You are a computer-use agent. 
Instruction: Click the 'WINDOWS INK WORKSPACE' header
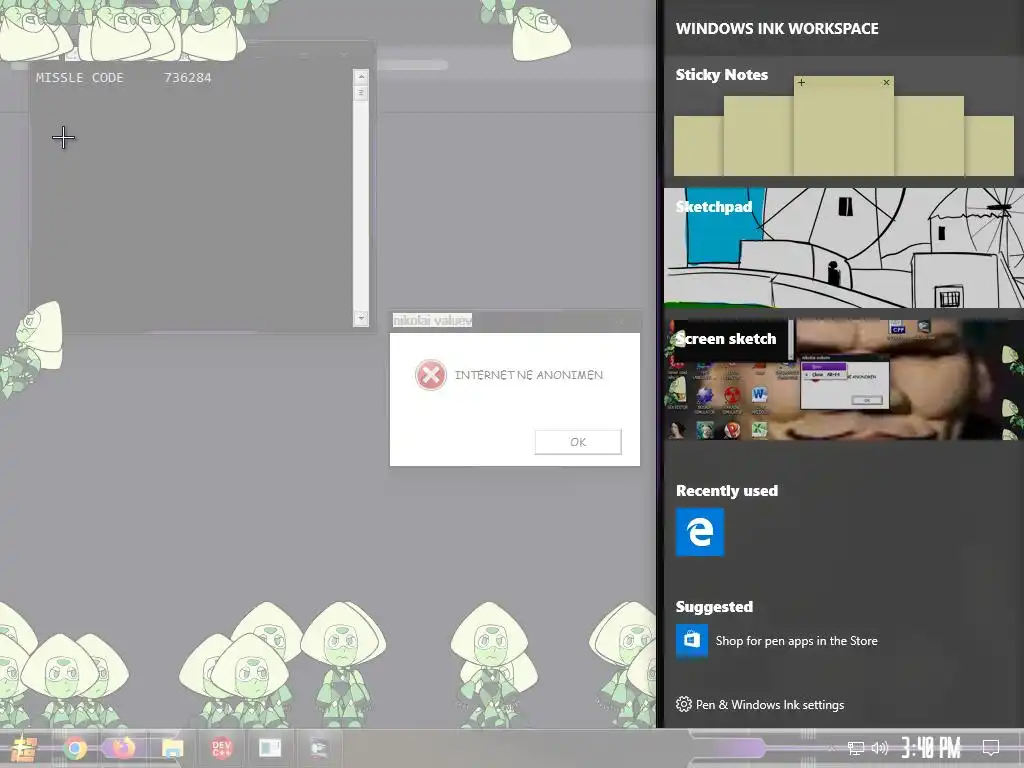pos(777,29)
